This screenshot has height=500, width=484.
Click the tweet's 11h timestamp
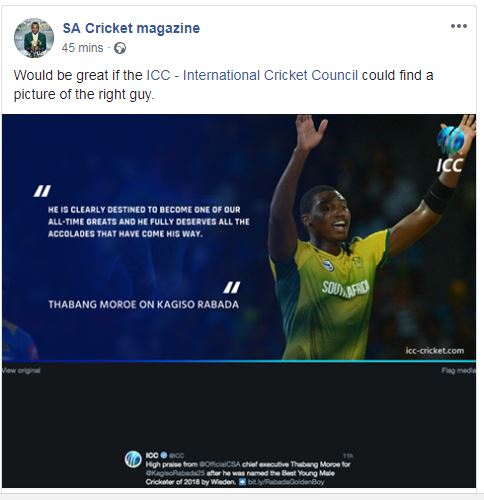click(x=348, y=456)
